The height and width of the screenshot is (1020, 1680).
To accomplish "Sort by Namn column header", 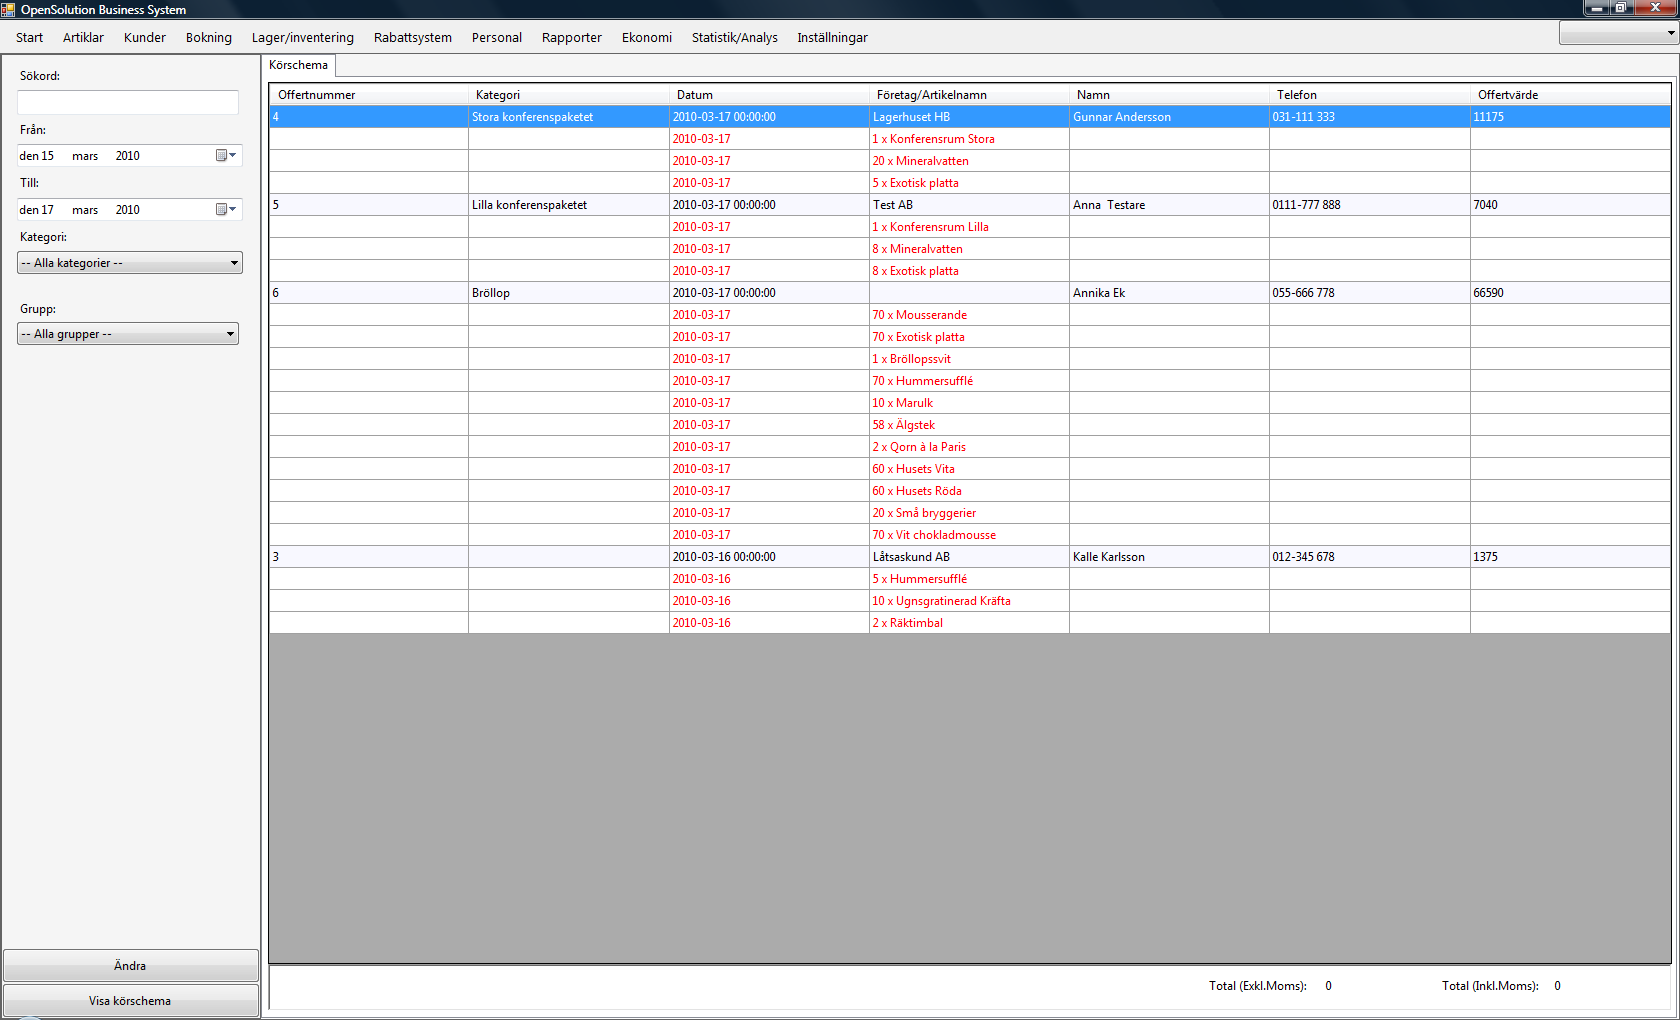I will 1169,95.
